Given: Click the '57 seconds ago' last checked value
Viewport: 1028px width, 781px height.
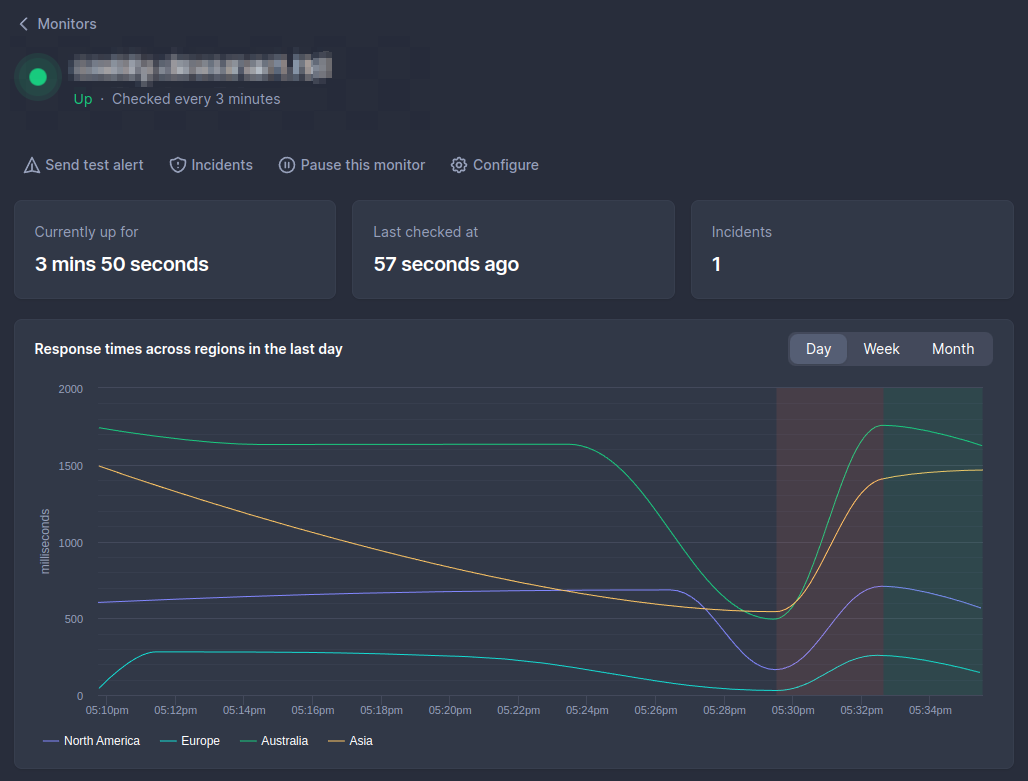Looking at the screenshot, I should pos(446,264).
